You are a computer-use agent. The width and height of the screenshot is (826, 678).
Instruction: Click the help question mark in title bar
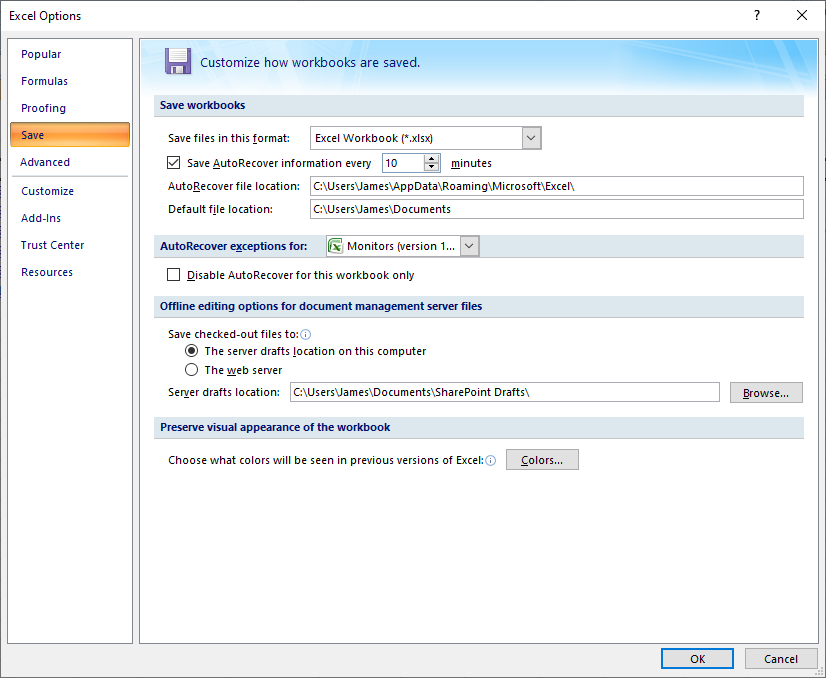[x=756, y=15]
